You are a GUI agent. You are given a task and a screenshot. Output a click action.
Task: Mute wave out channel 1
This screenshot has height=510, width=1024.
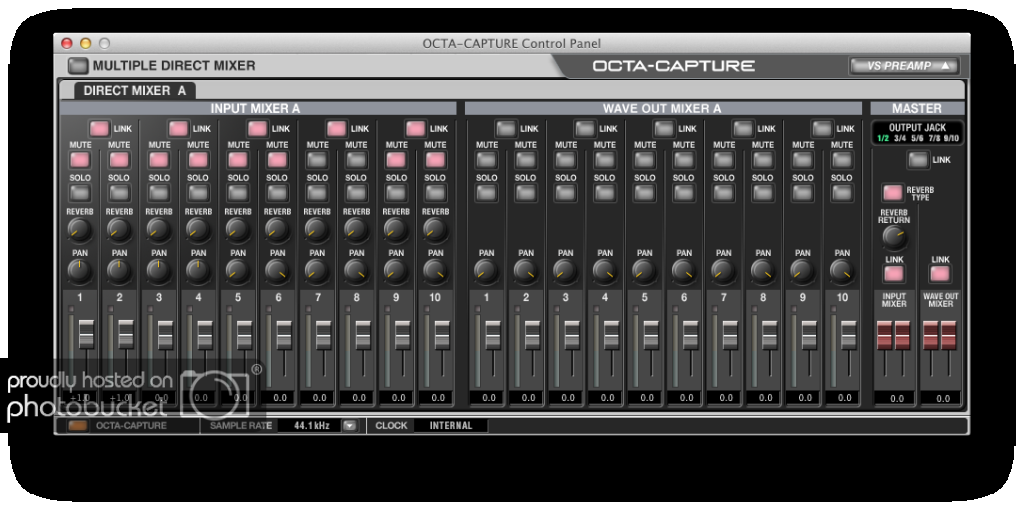pos(487,160)
